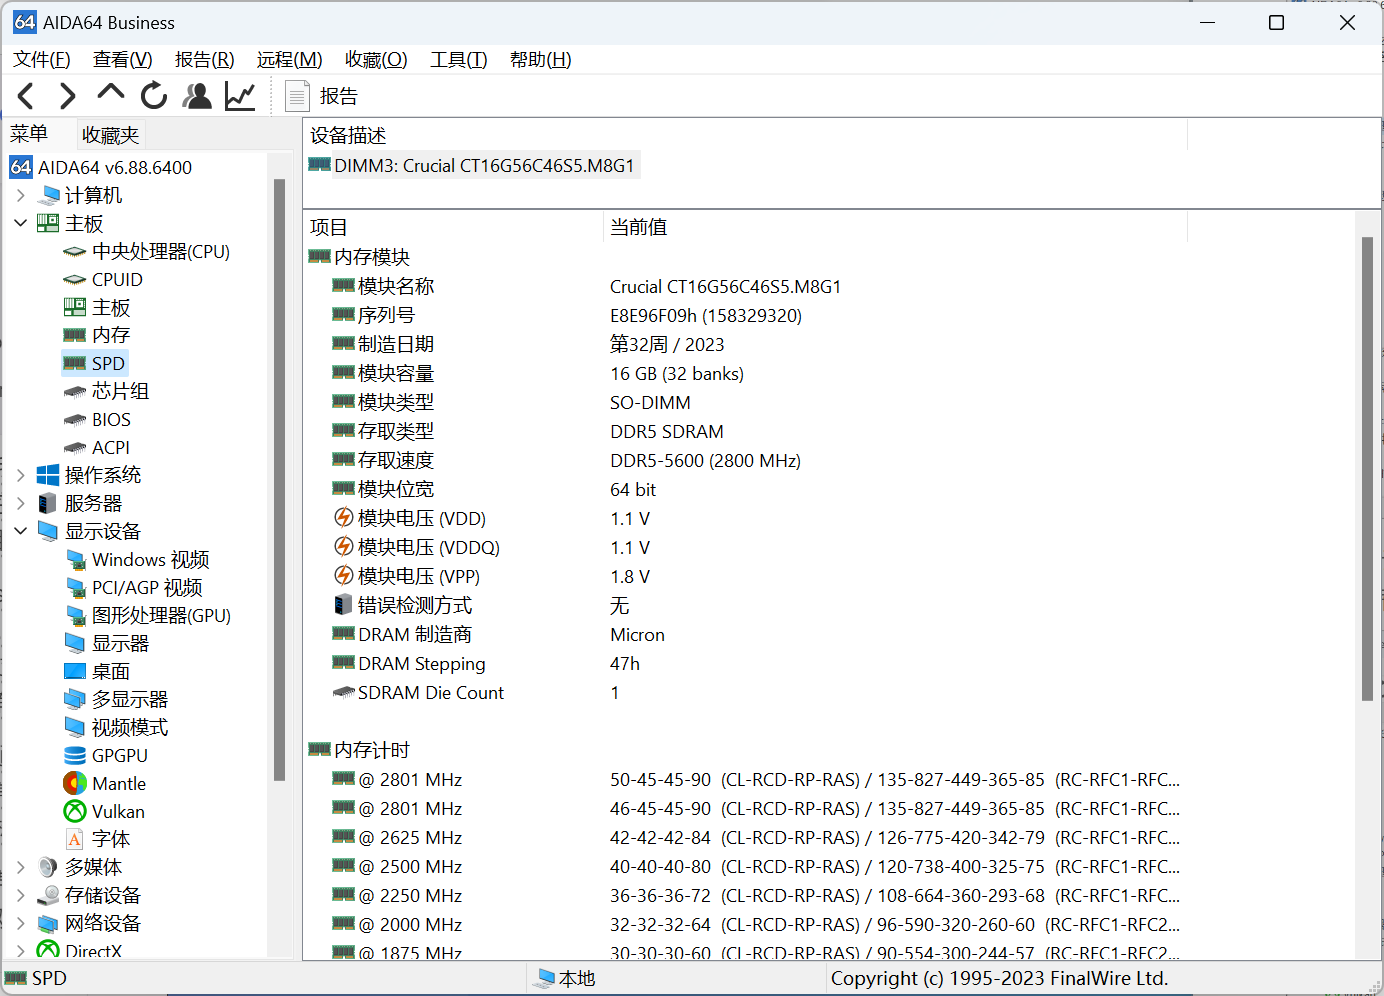1384x996 pixels.
Task: Expand the 多媒体 tree node
Action: pyautogui.click(x=21, y=867)
